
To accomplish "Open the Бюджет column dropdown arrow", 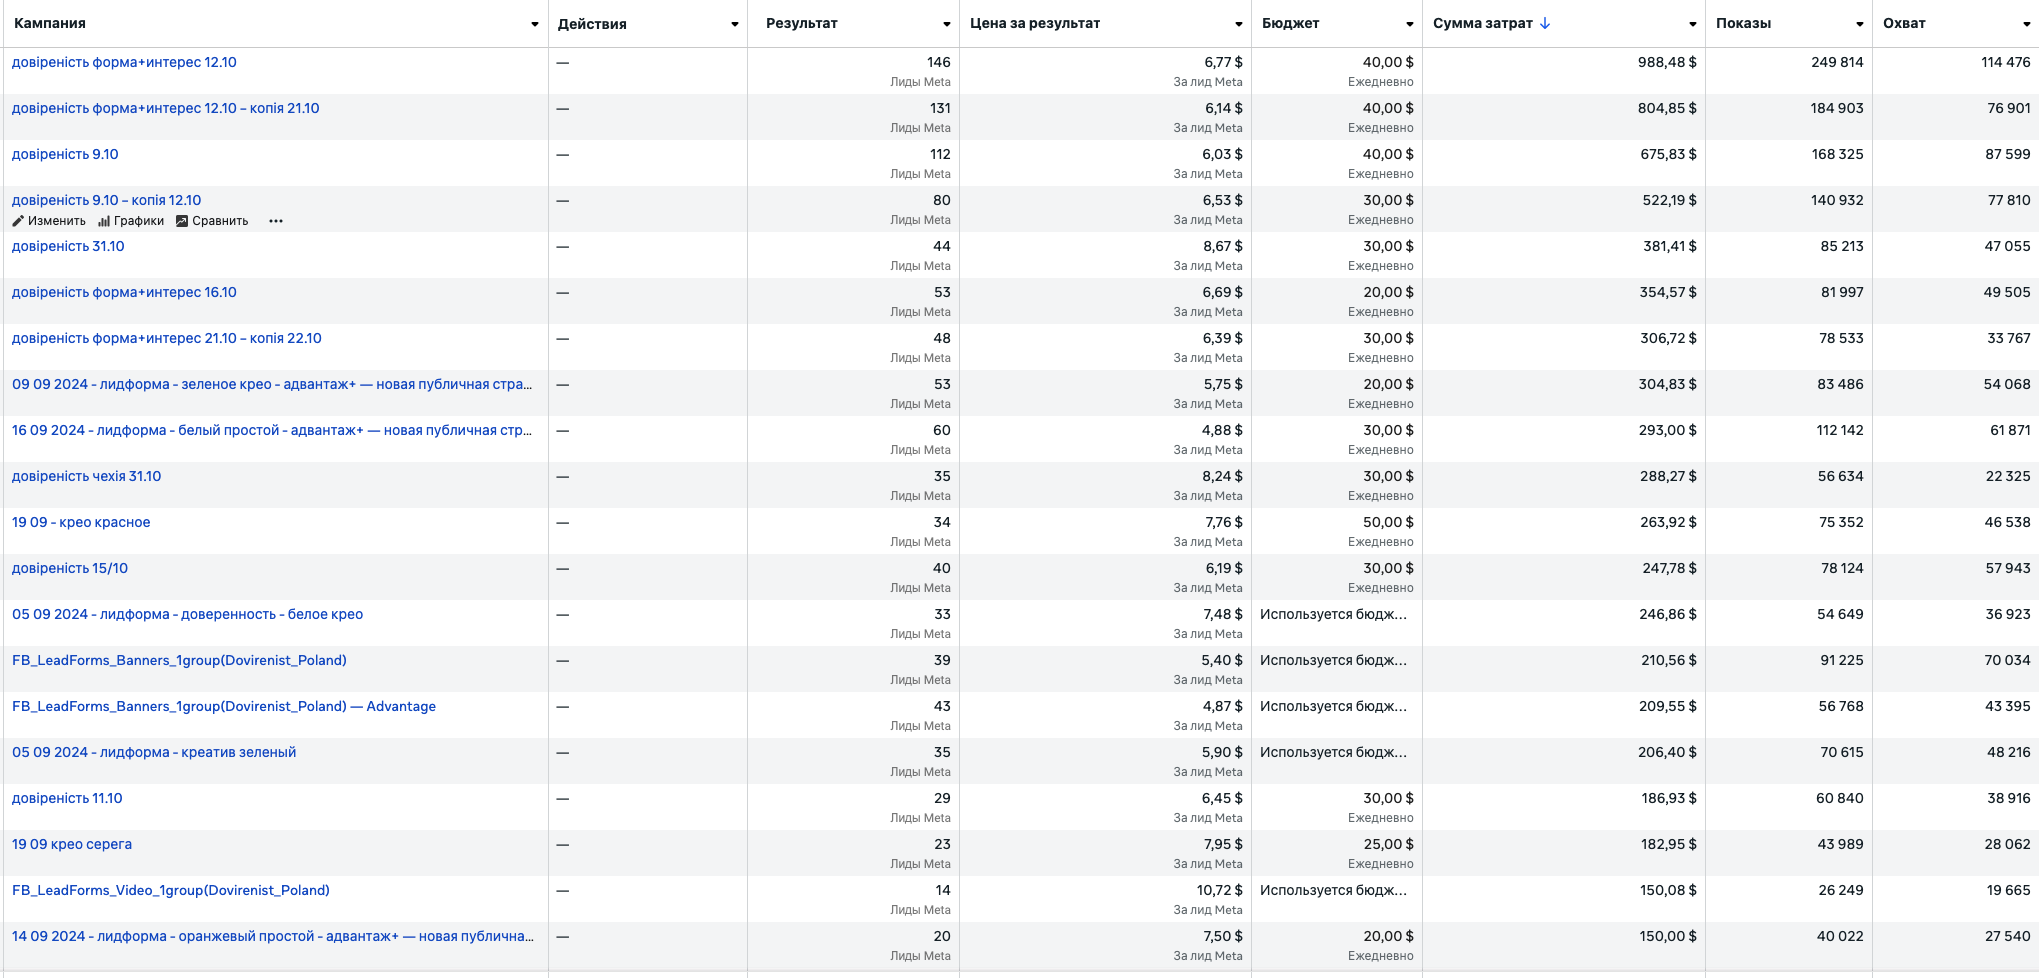I will tap(1409, 24).
